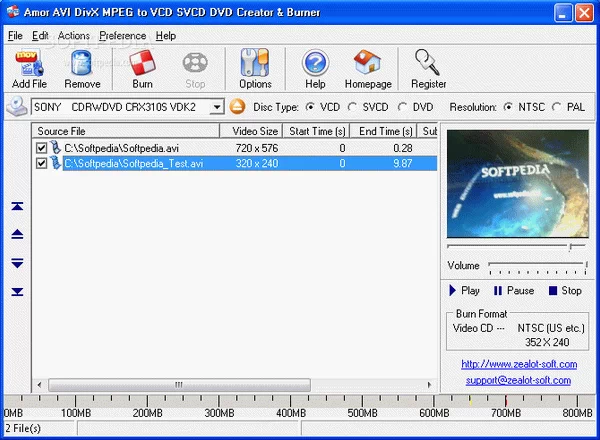Click the scroll right arrow
Viewport: 600px width, 440px height.
429,385
